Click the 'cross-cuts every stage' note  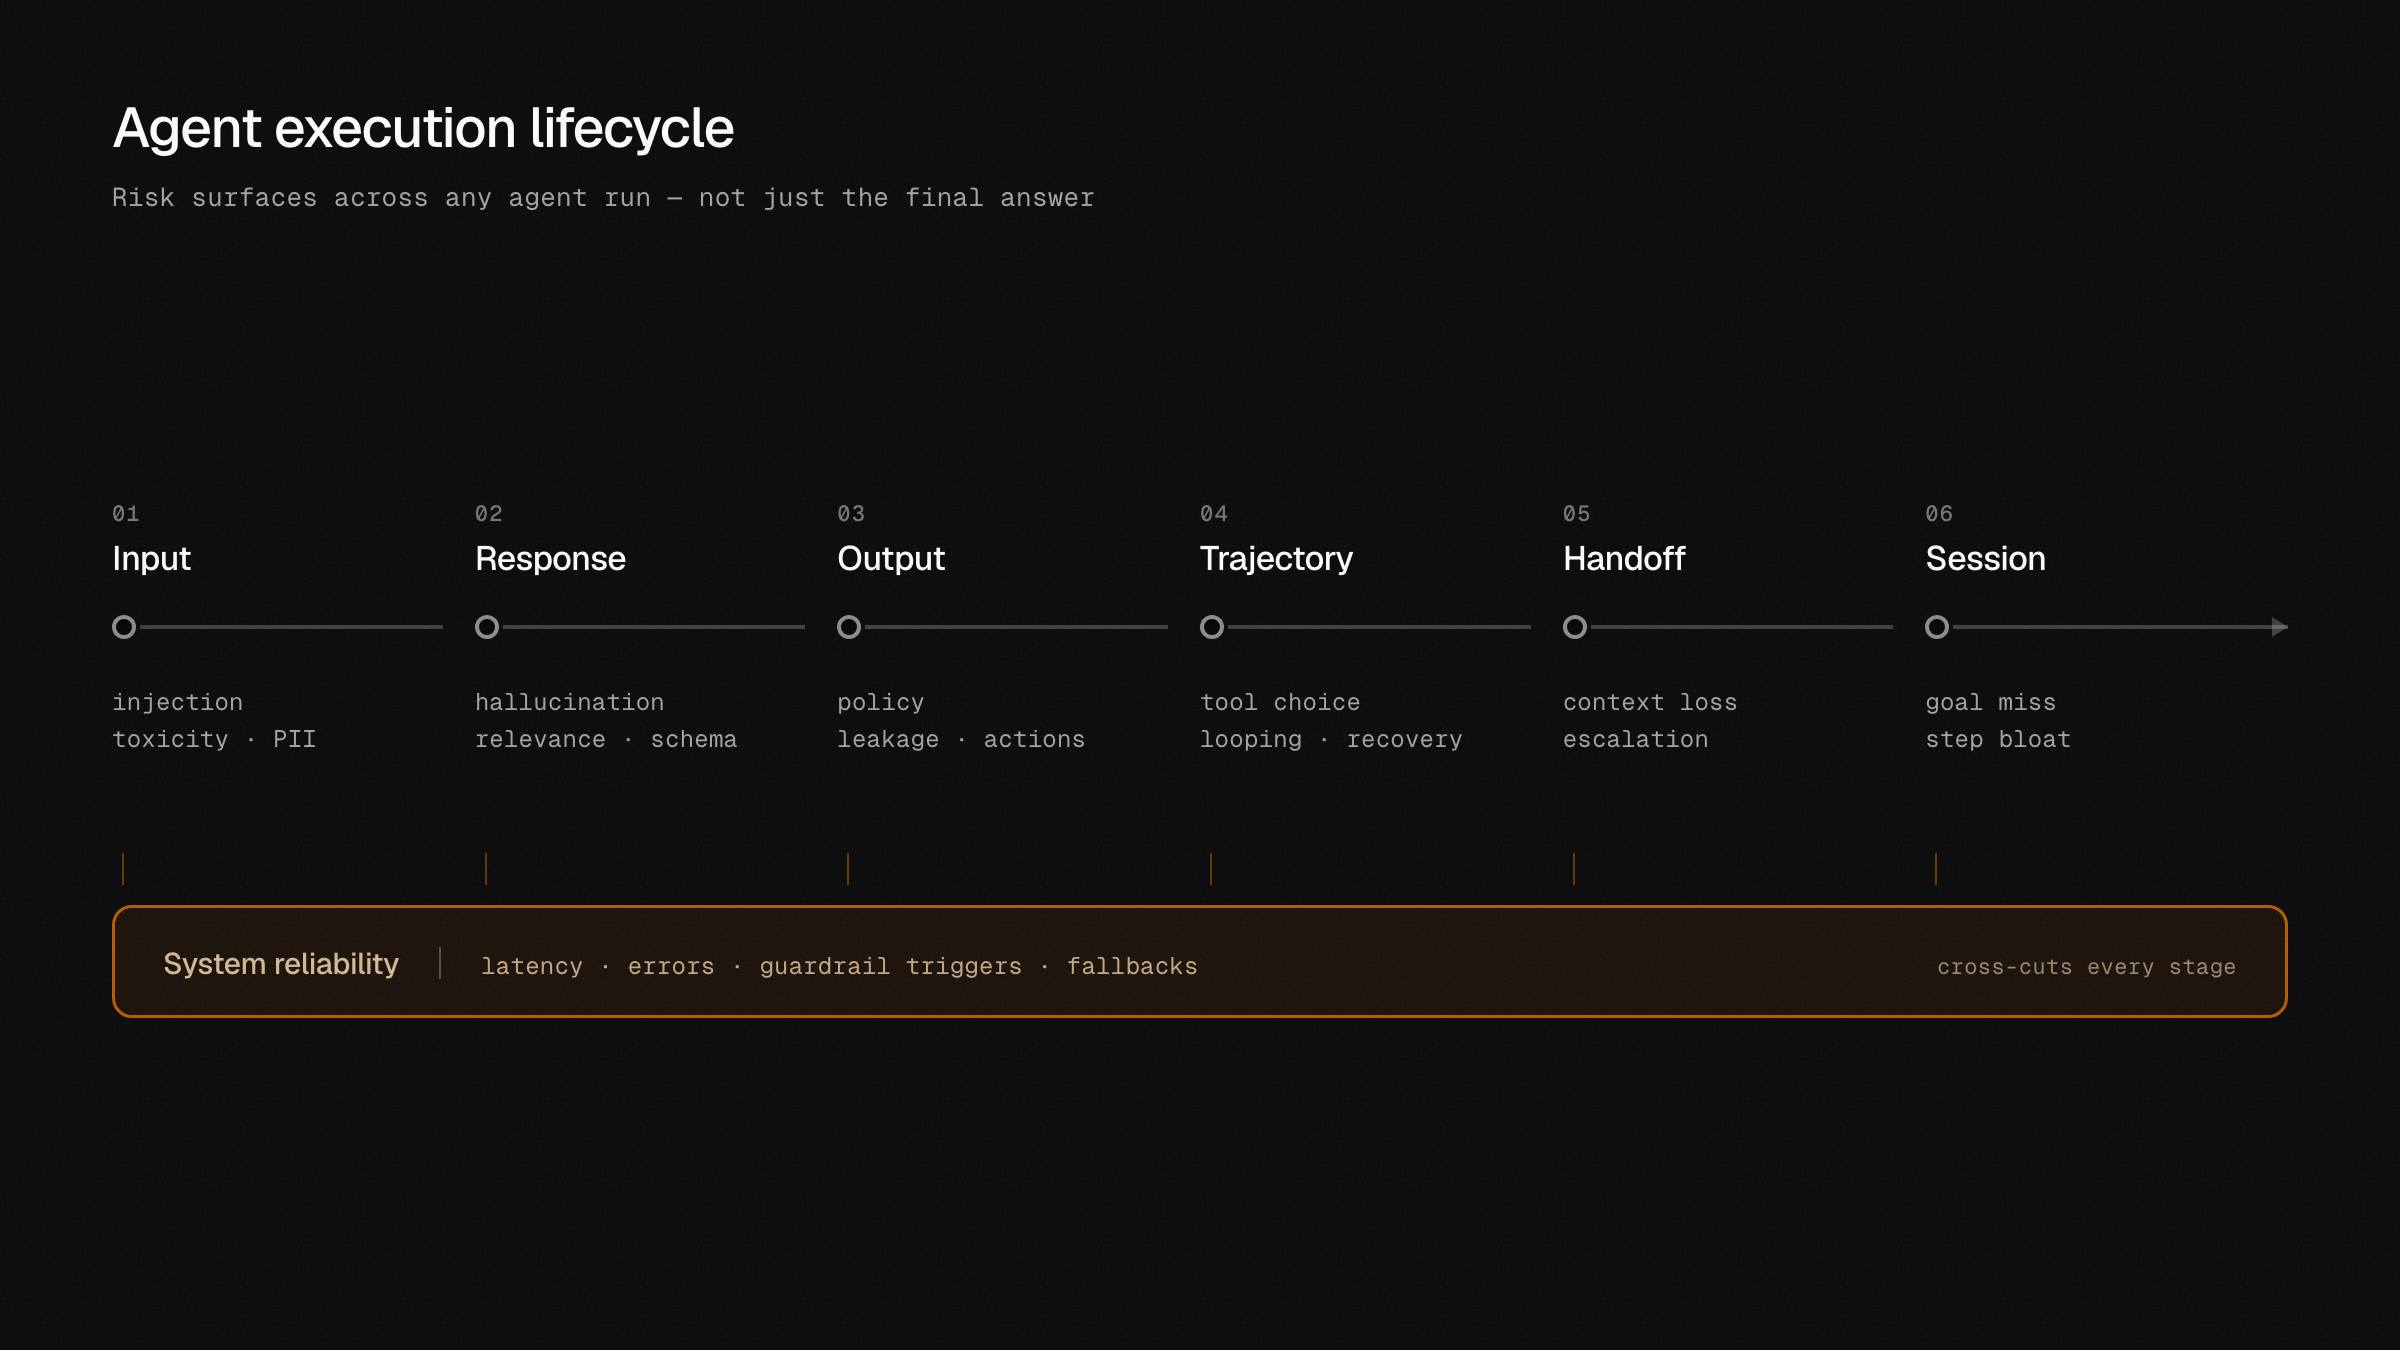click(2087, 967)
